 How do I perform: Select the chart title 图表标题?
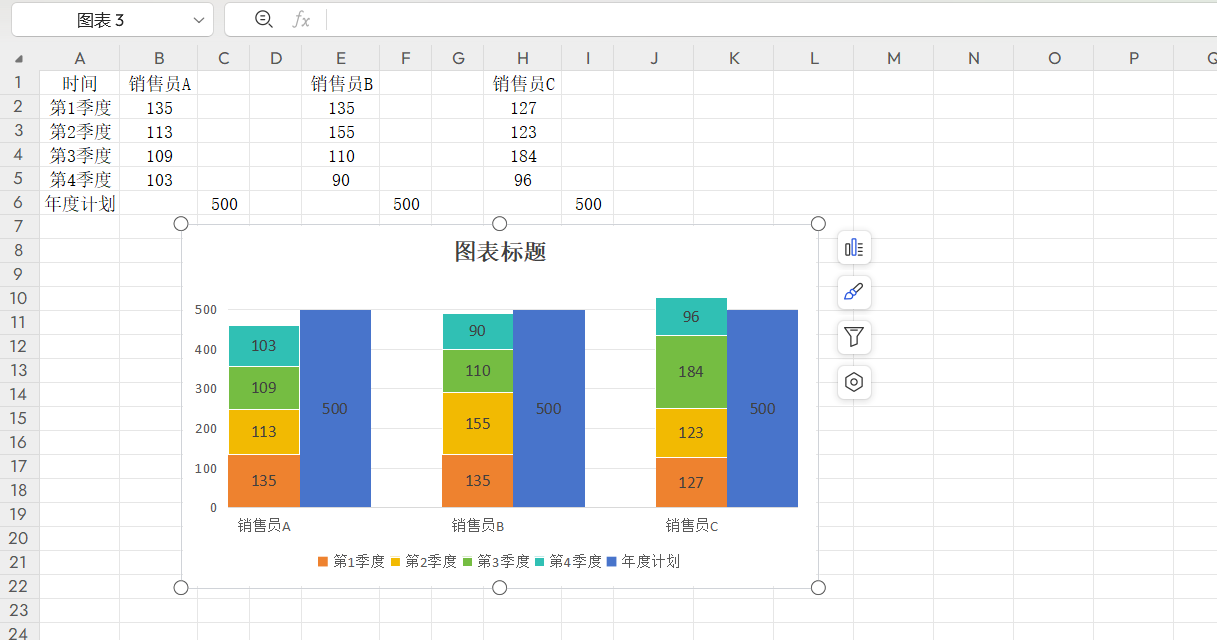pyautogui.click(x=500, y=252)
